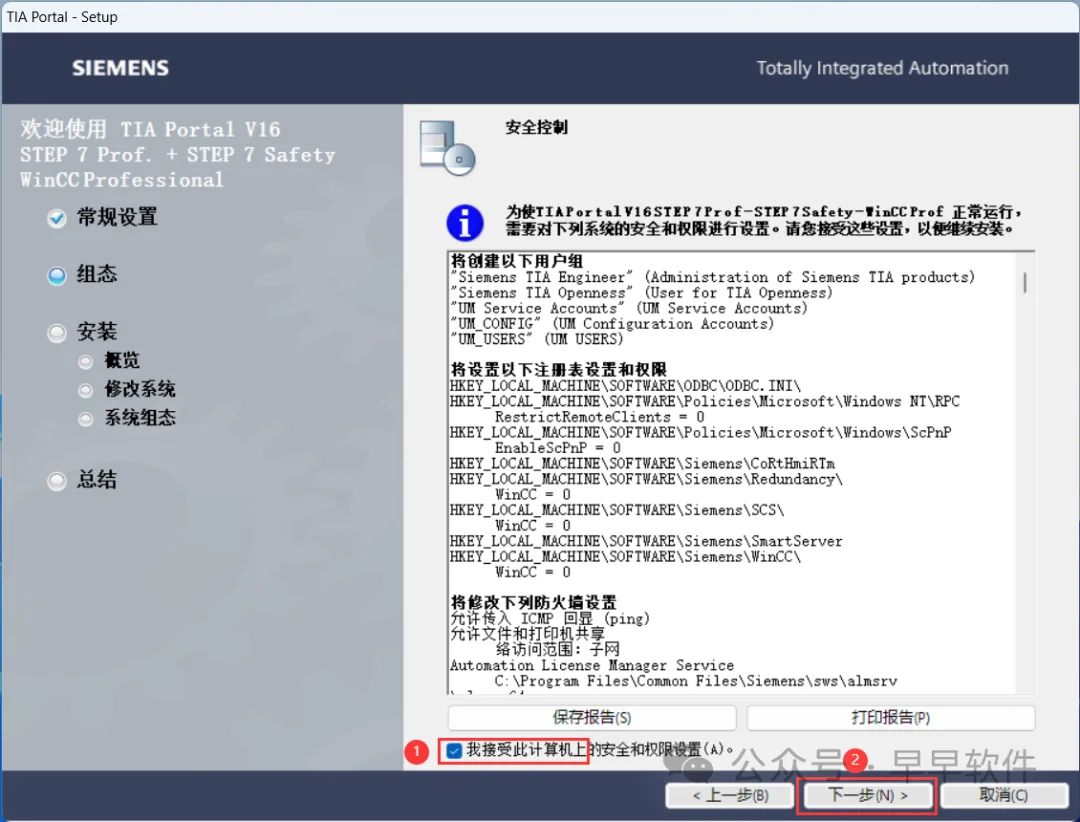Screen dimensions: 1080x822
Task: Click the 总结 label
Action: (96, 480)
